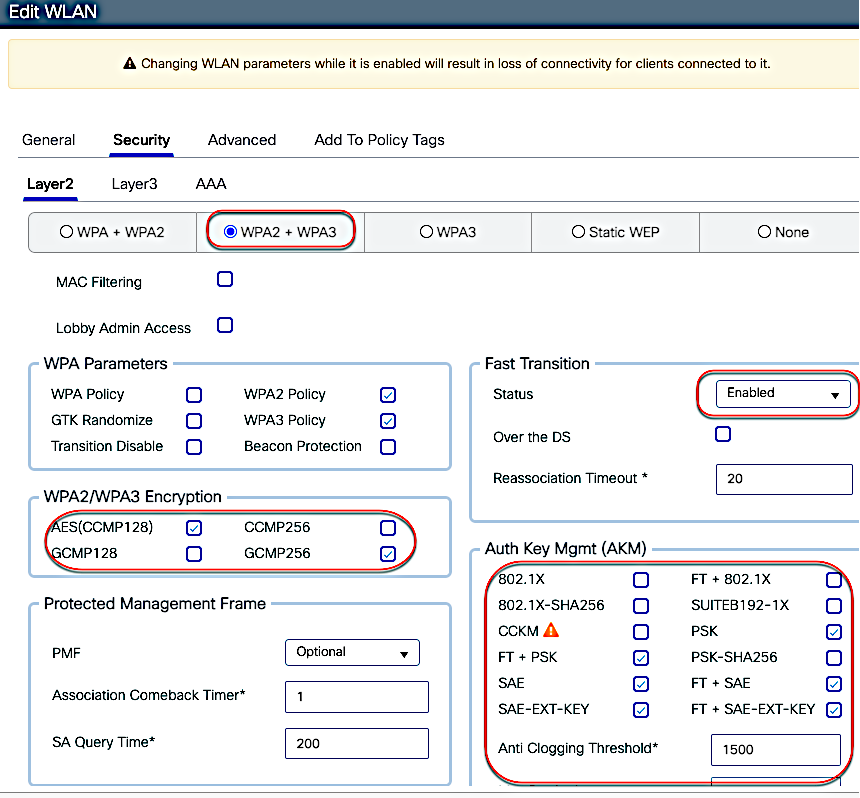
Task: Enable Over the DS fast transition
Action: pyautogui.click(x=723, y=433)
